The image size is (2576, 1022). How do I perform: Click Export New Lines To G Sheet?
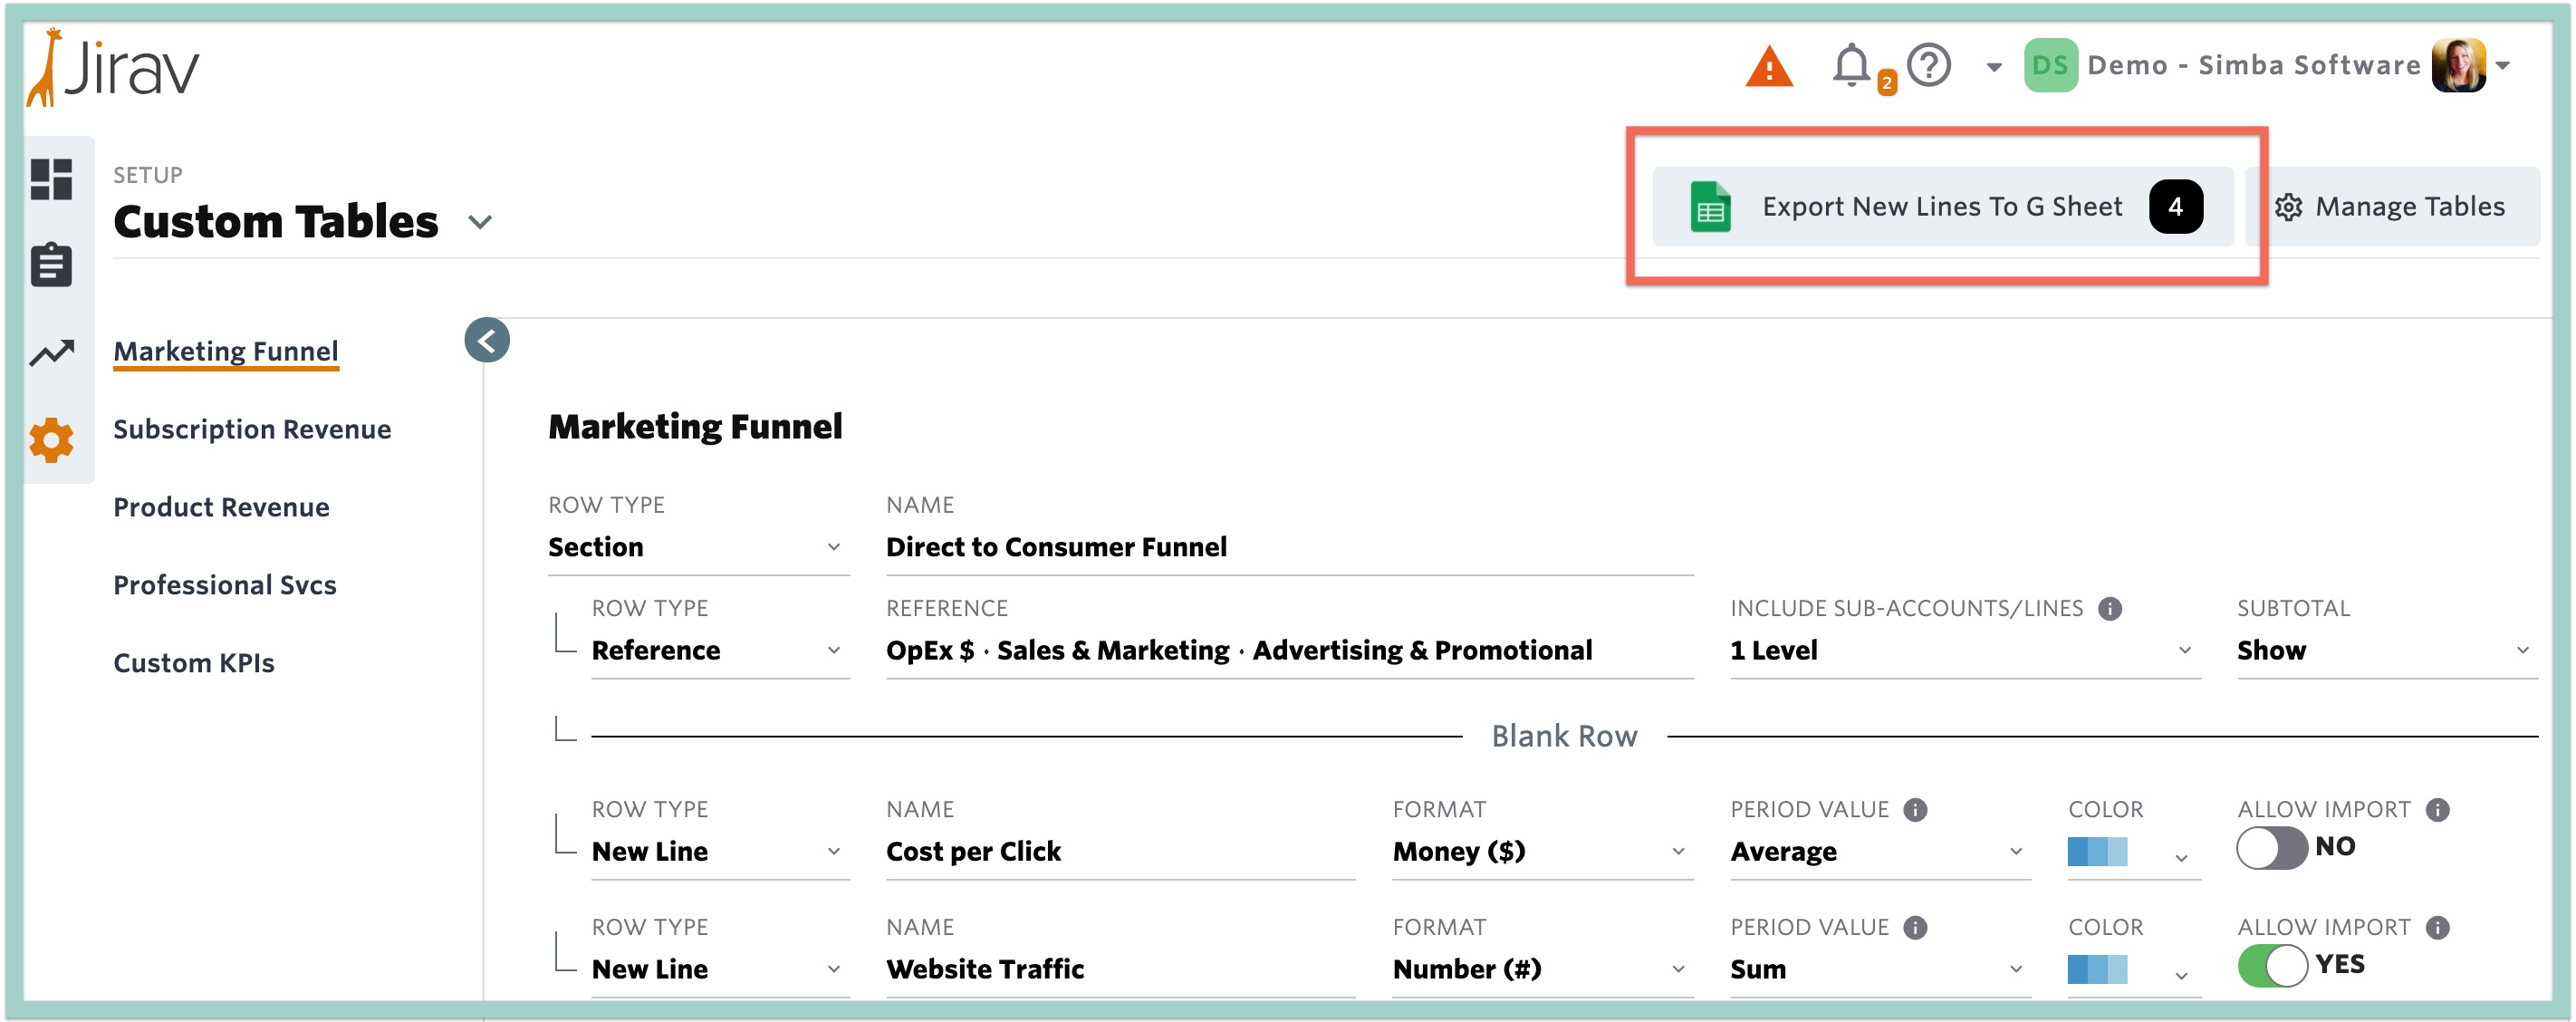pos(1943,207)
